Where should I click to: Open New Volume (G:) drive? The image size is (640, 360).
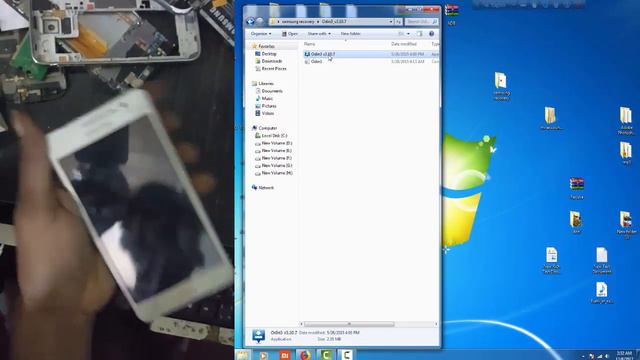pos(276,165)
